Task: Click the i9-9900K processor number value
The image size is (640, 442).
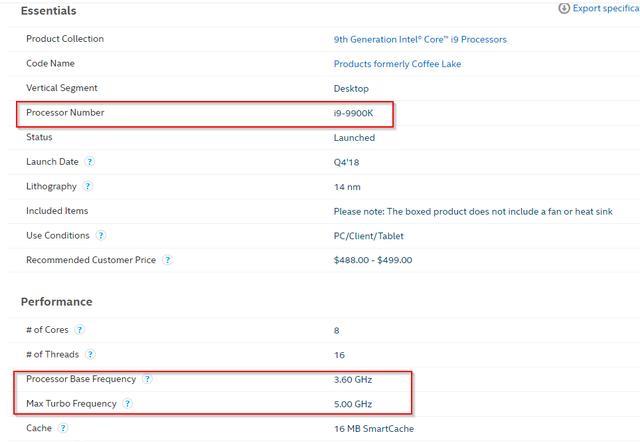Action: [x=353, y=113]
